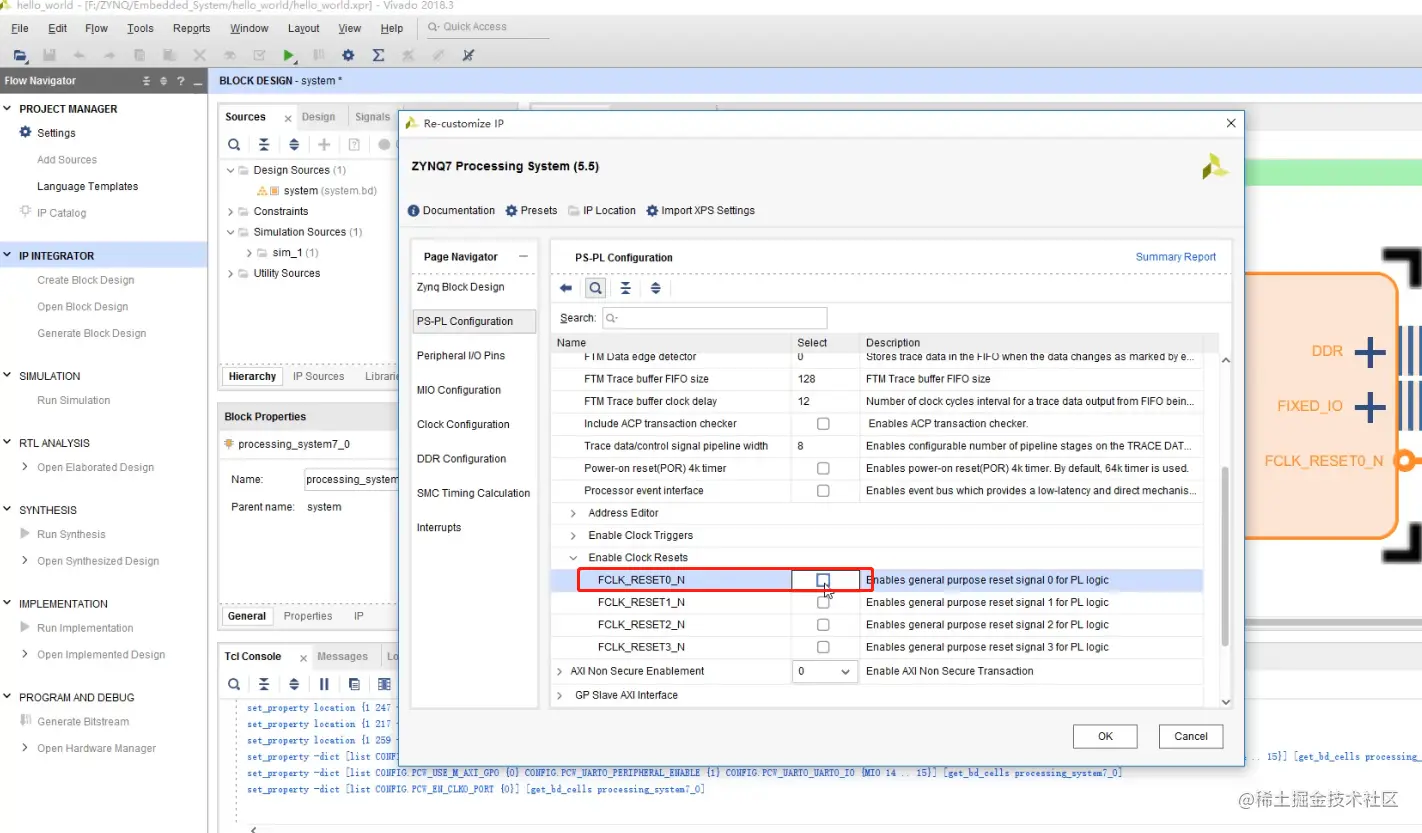
Task: Collapse the PROJECT MANAGER section
Action: [x=8, y=109]
